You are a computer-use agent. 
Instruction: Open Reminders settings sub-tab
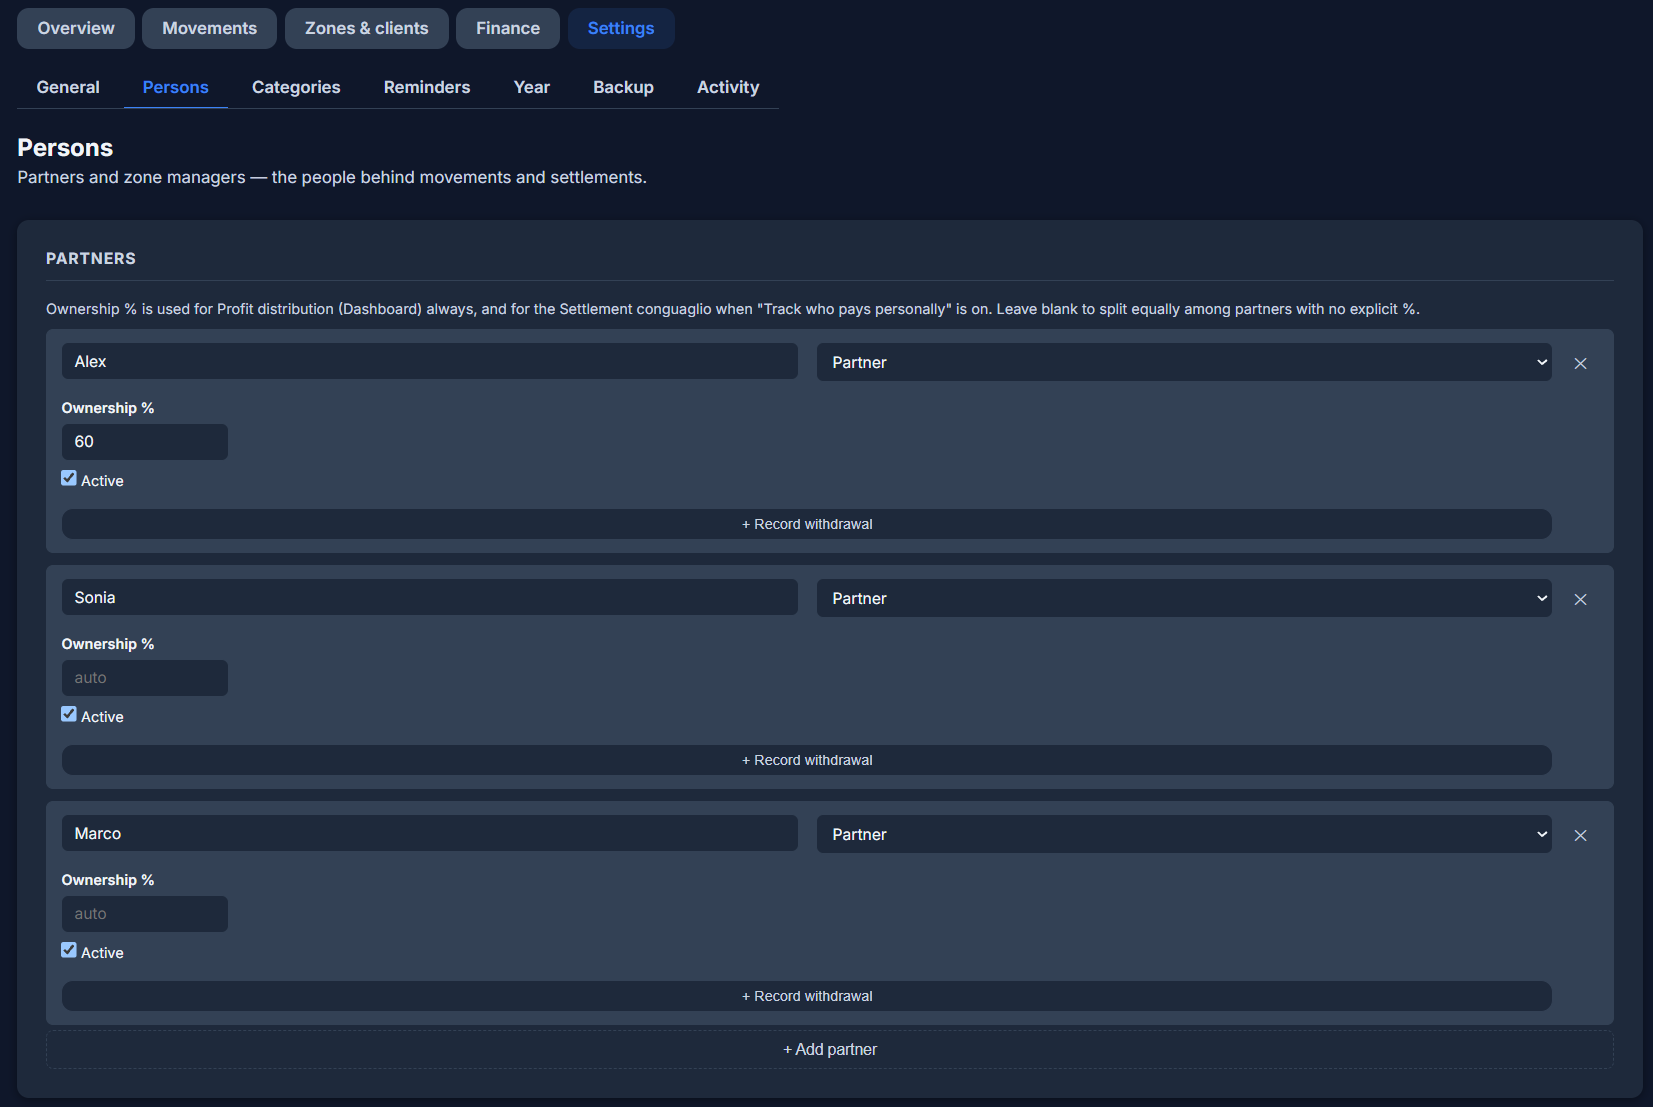[427, 87]
